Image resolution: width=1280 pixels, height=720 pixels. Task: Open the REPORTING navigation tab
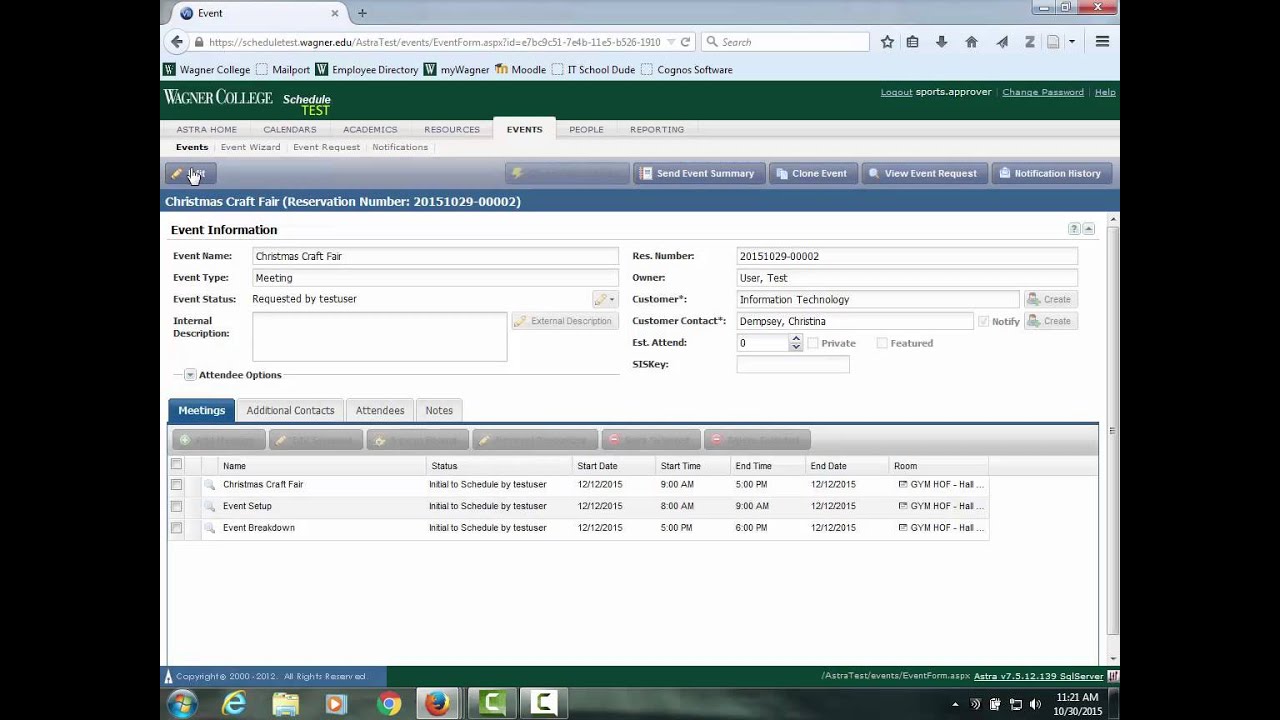pyautogui.click(x=657, y=129)
